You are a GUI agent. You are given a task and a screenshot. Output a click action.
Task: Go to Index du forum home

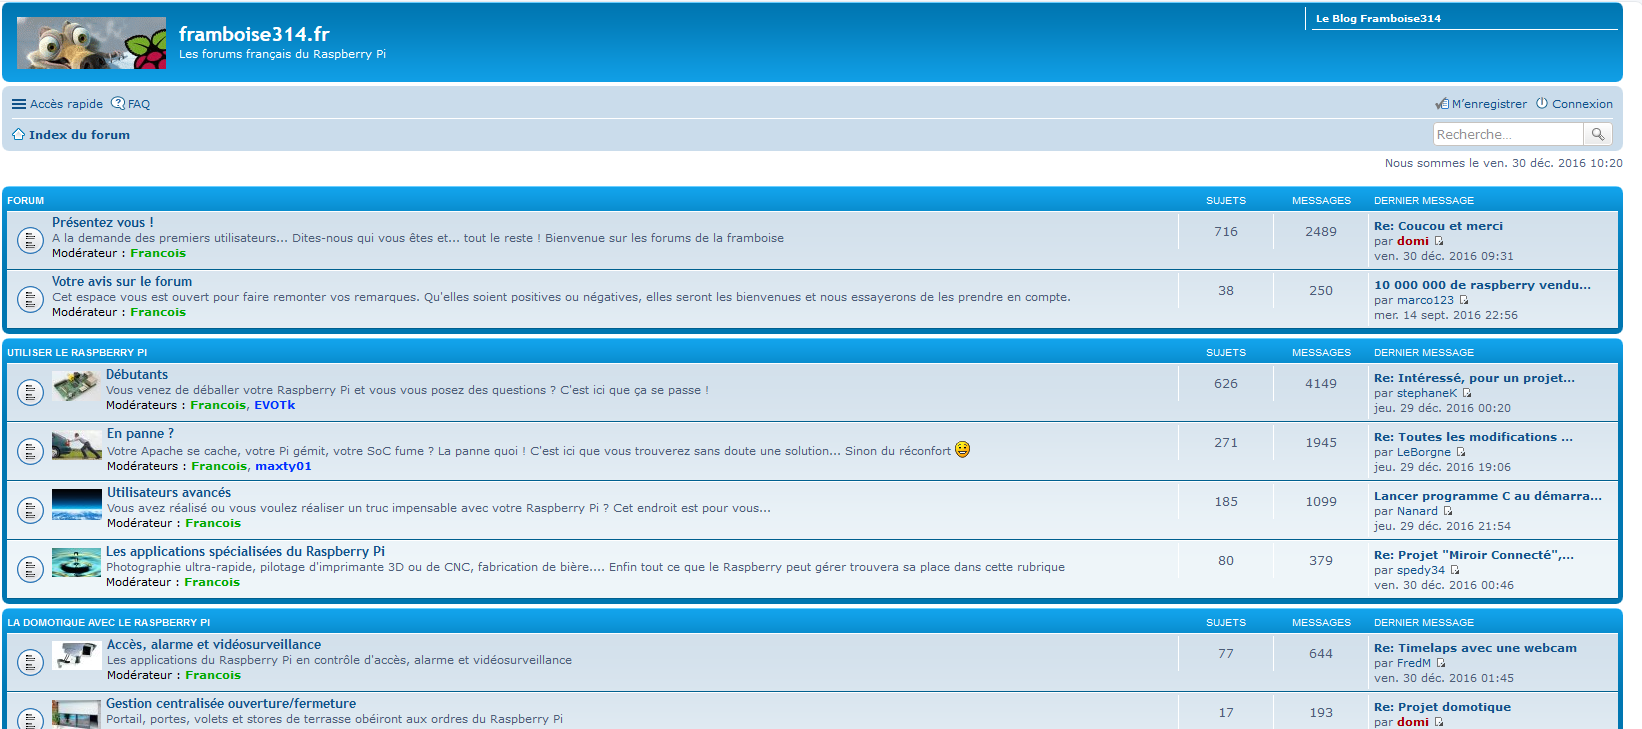(71, 135)
